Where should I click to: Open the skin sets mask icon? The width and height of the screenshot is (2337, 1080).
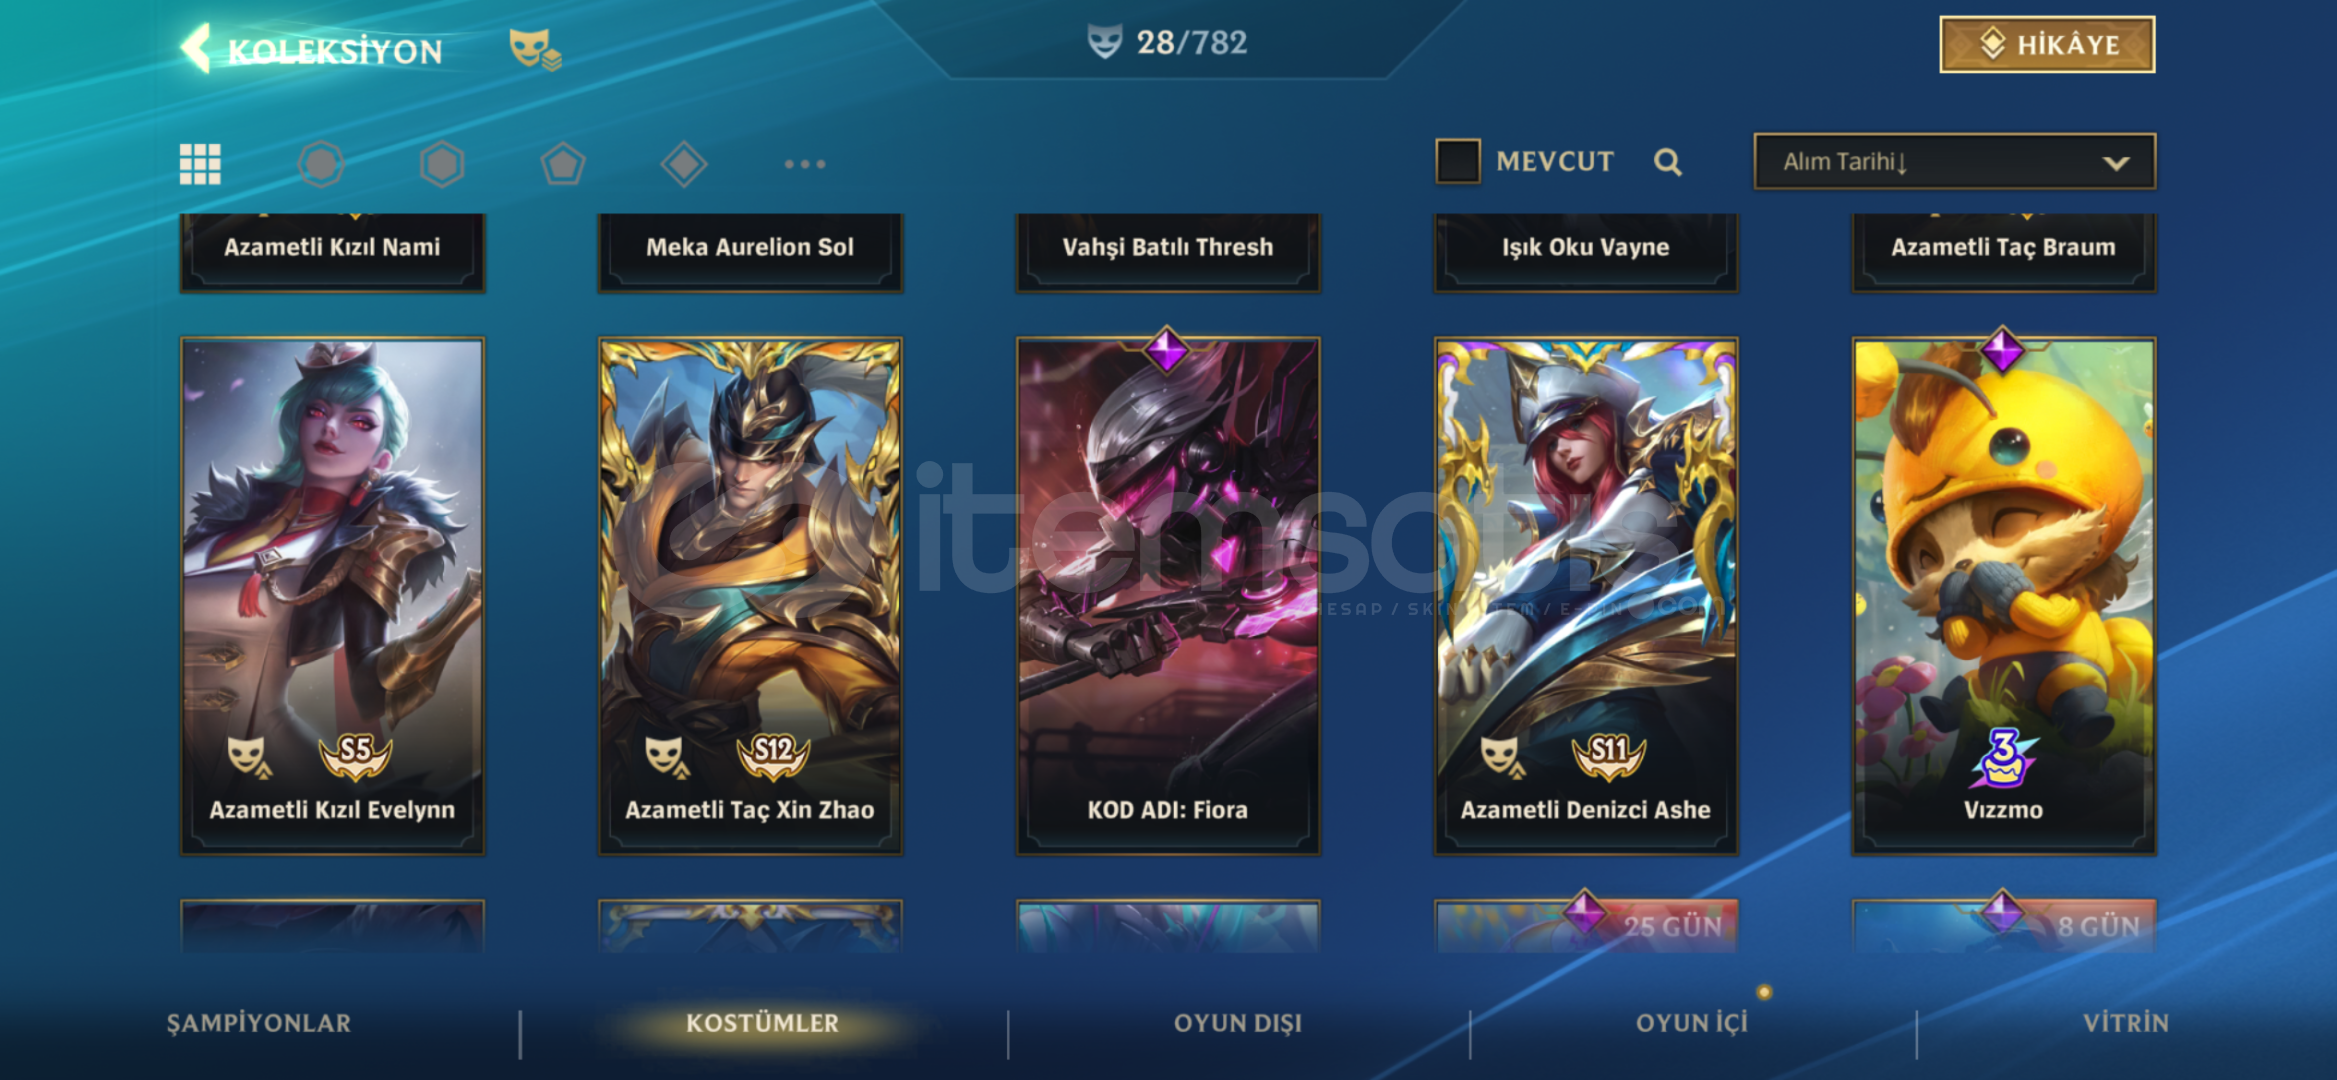click(x=535, y=48)
